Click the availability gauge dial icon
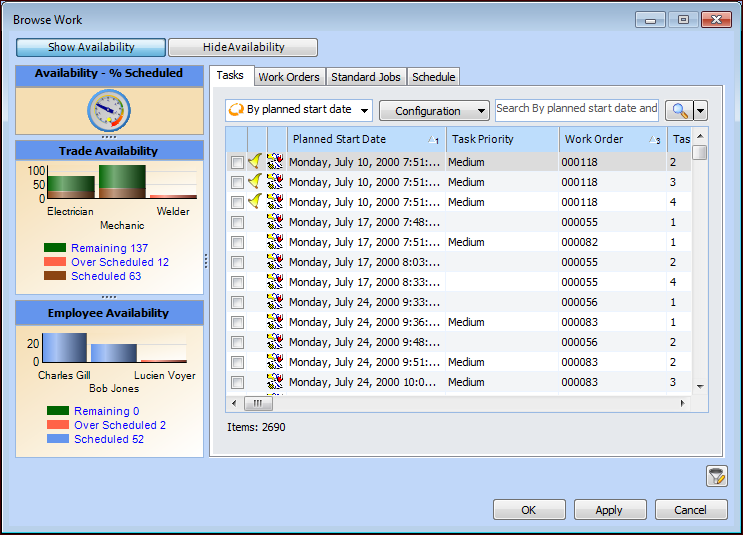The height and width of the screenshot is (535, 743). 109,111
